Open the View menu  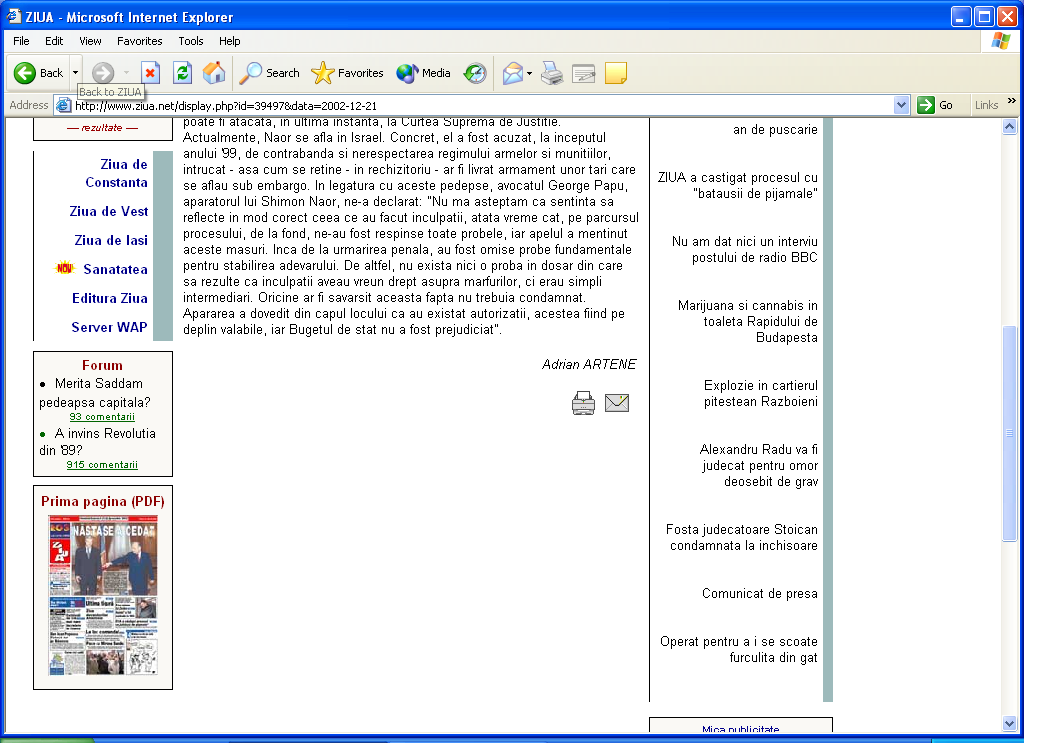click(90, 41)
